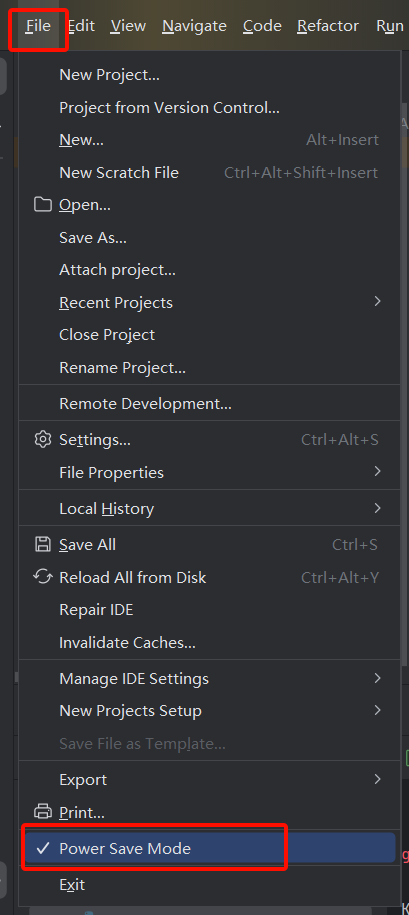Viewport: 409px width, 915px height.
Task: Expand the Export submenu arrow
Action: [377, 779]
